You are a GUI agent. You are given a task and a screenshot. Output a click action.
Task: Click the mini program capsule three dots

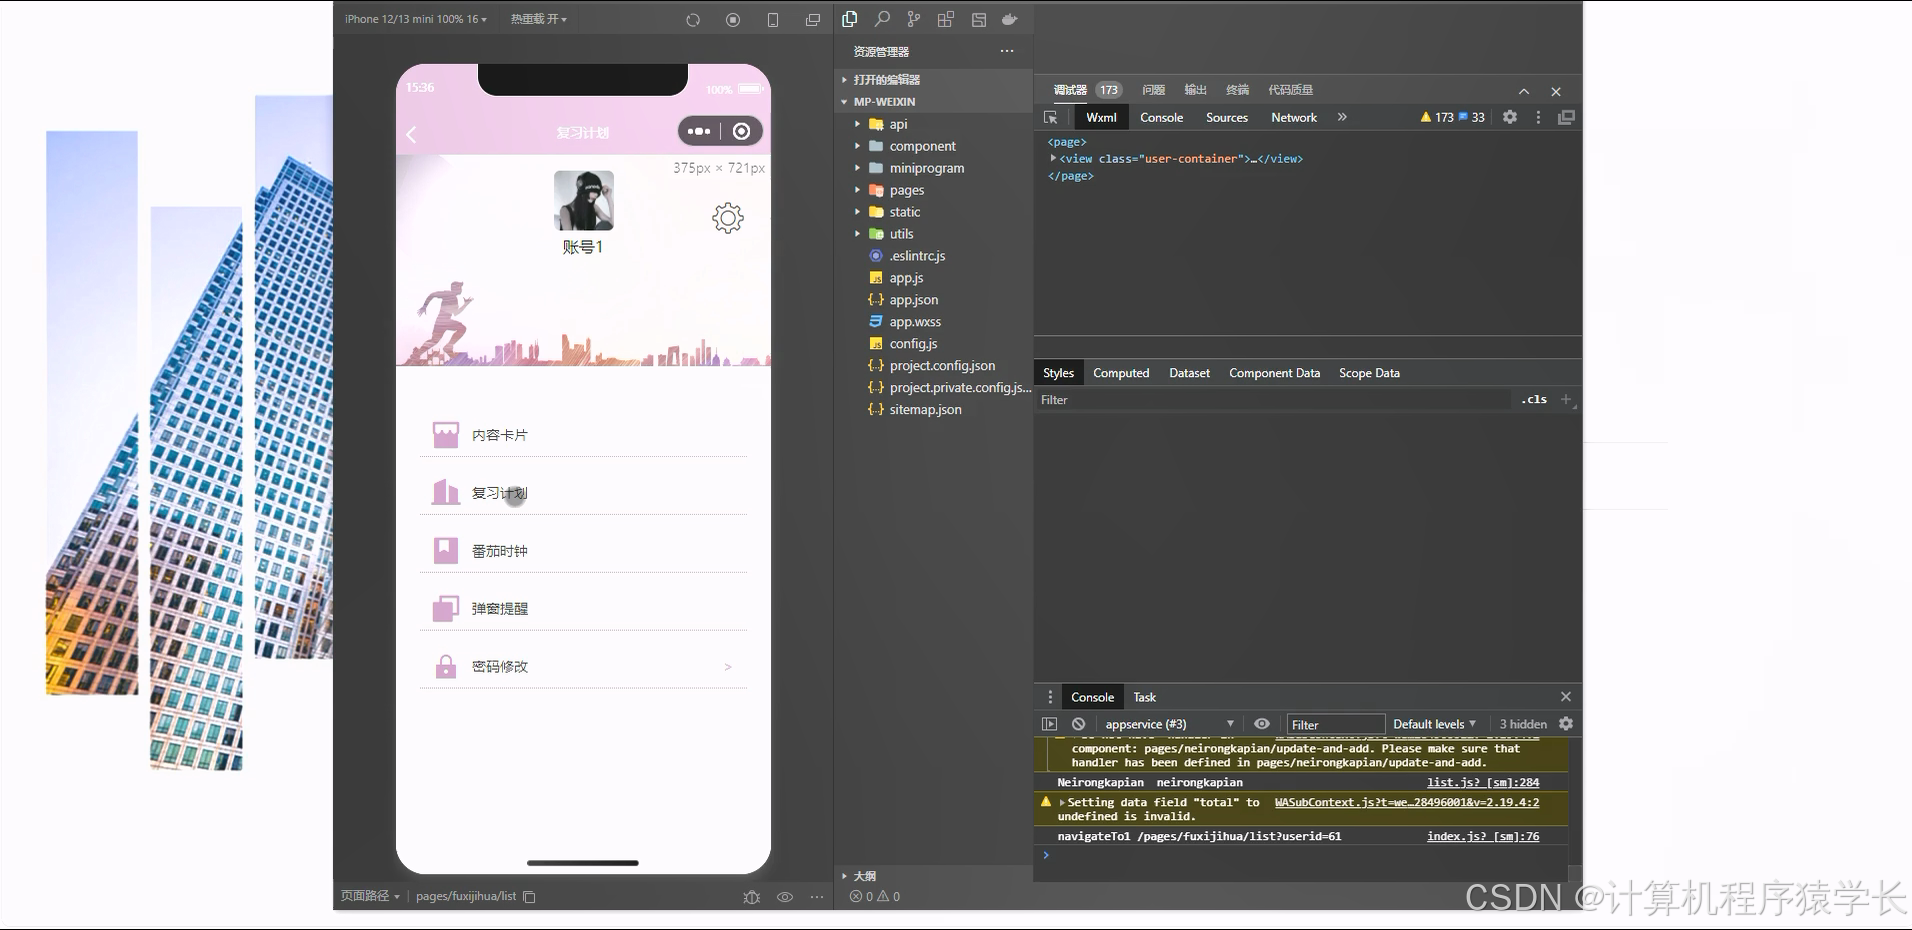coord(699,131)
